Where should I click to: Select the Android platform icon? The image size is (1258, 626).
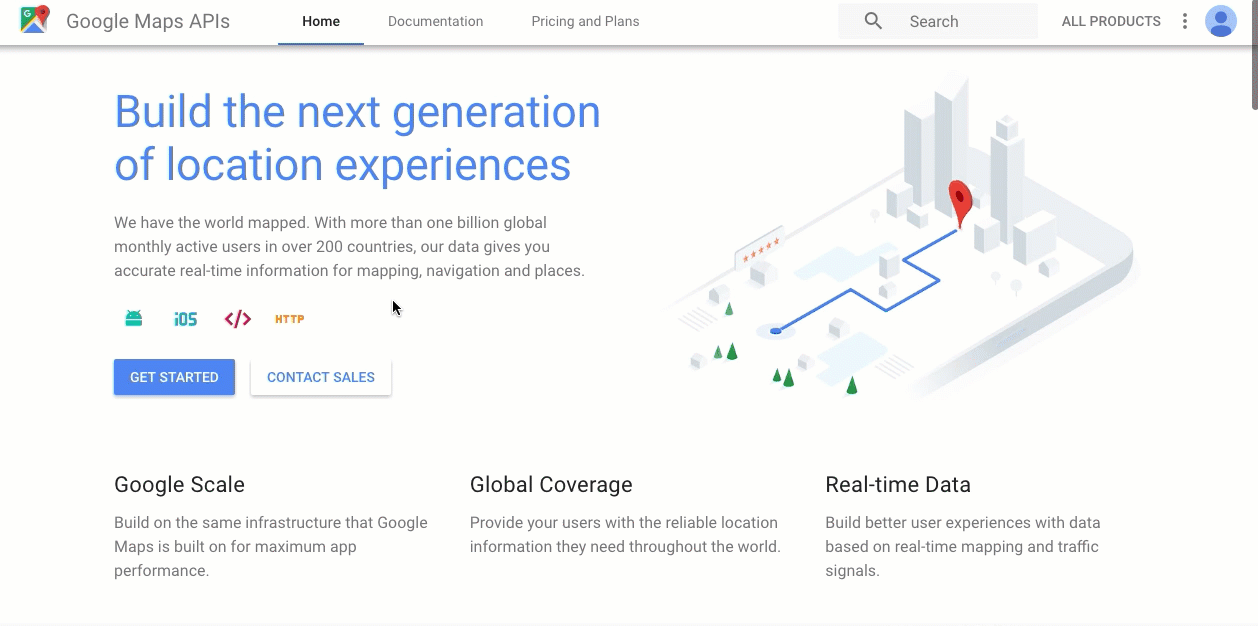point(134,319)
